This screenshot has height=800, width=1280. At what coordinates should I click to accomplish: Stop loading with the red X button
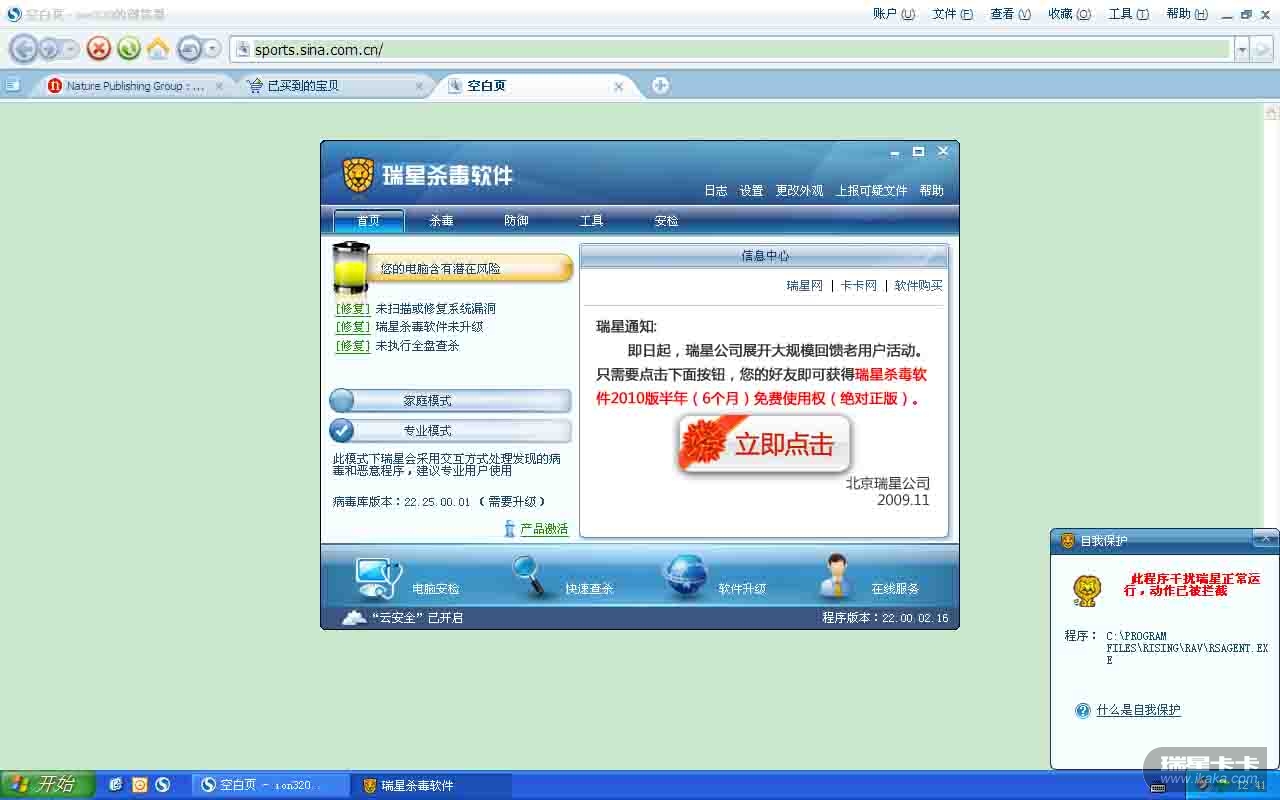tap(98, 48)
